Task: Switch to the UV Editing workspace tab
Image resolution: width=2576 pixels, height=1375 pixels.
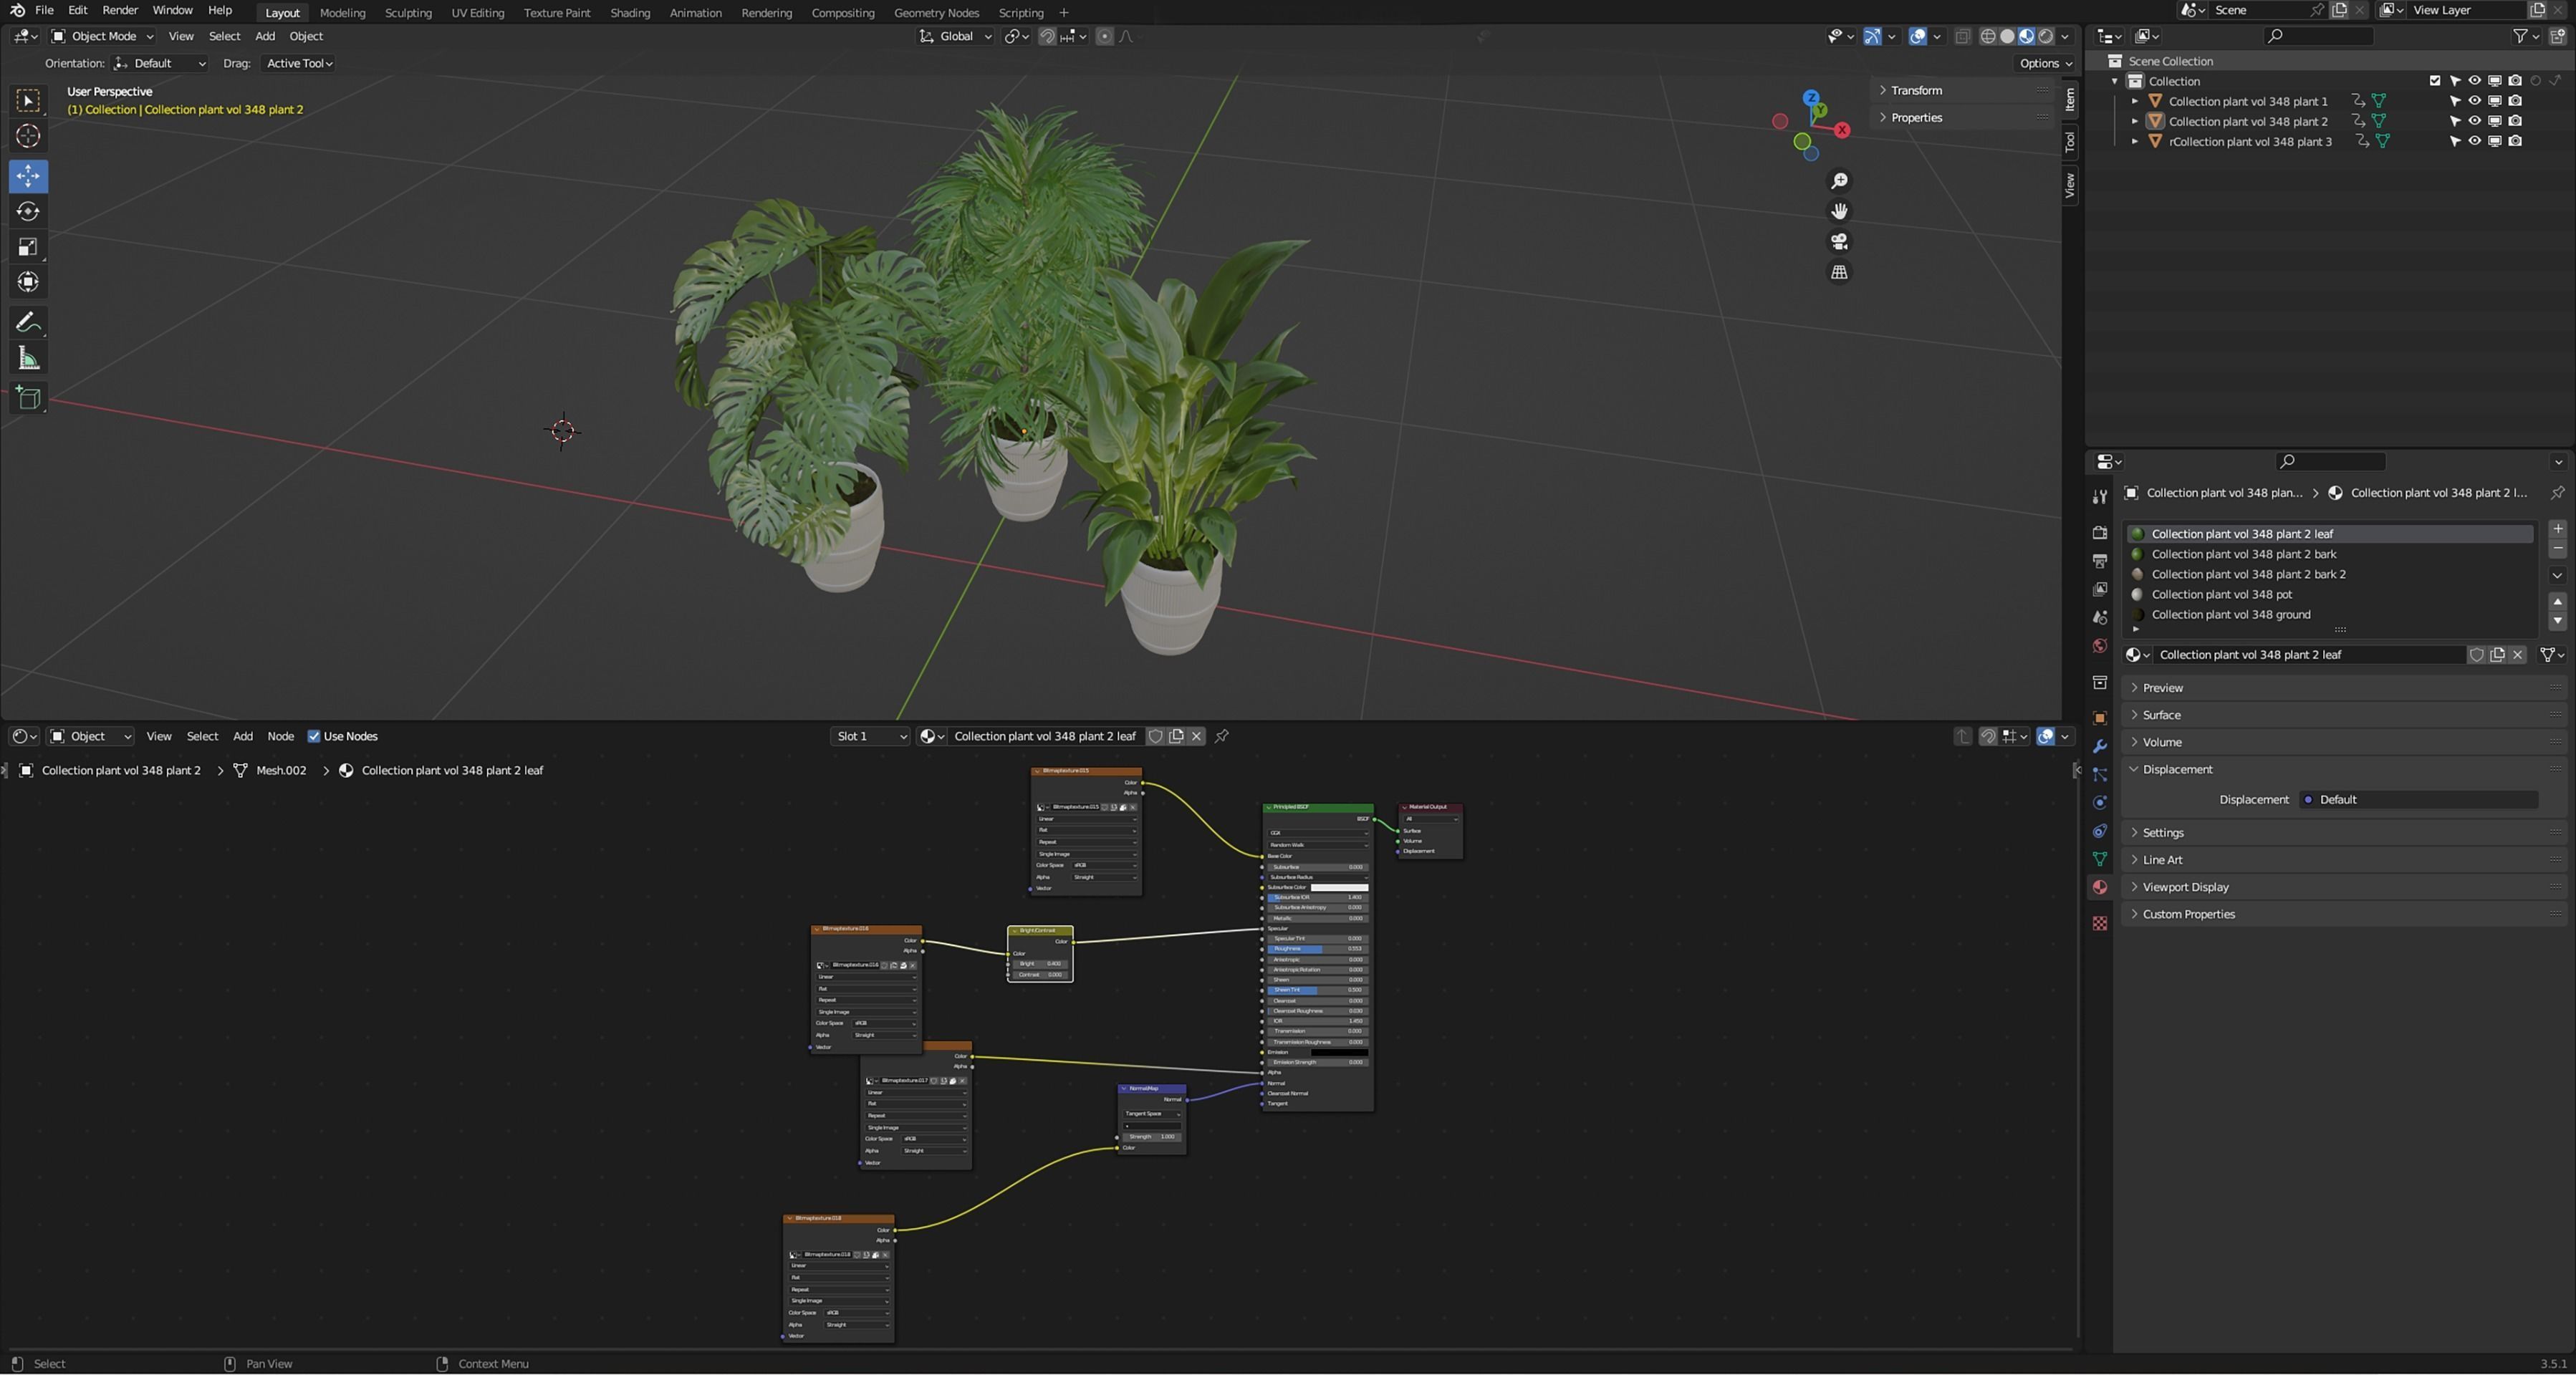Action: tap(477, 12)
